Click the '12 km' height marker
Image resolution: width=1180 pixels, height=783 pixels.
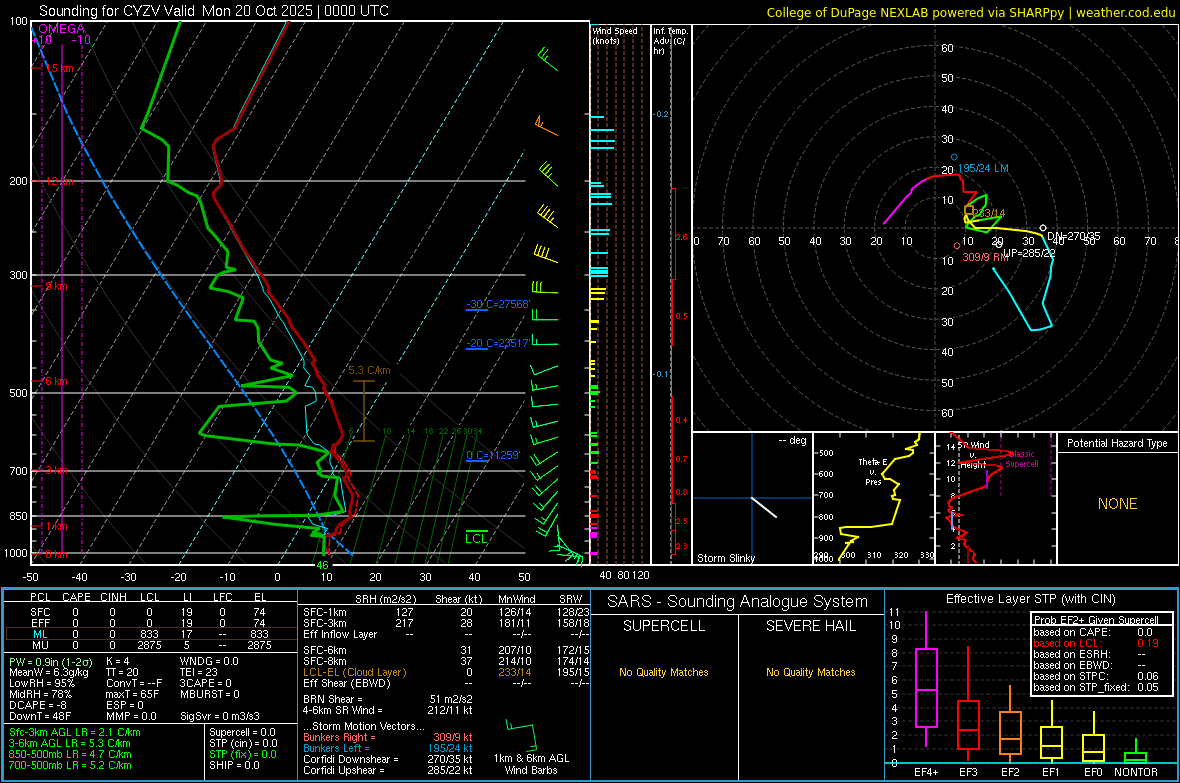point(59,181)
